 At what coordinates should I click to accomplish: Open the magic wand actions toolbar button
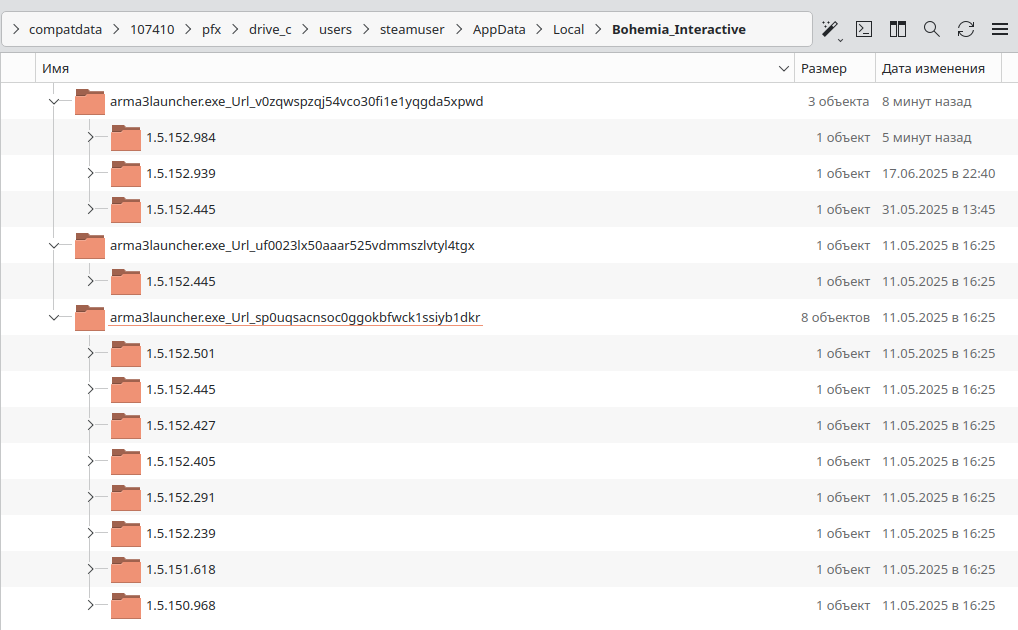click(x=830, y=29)
